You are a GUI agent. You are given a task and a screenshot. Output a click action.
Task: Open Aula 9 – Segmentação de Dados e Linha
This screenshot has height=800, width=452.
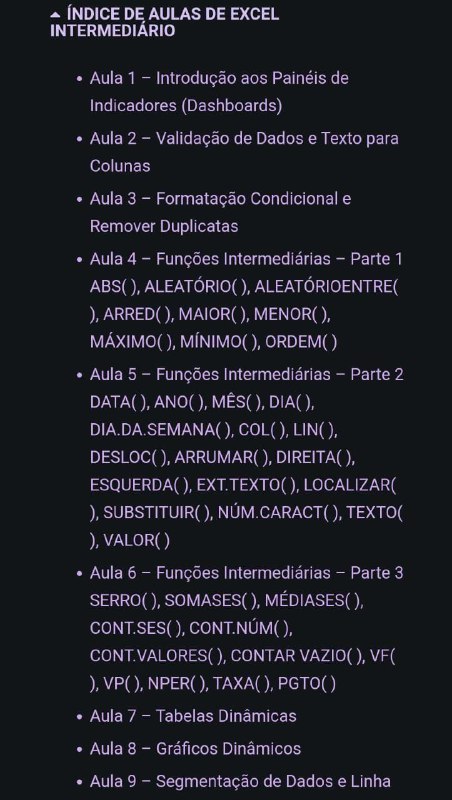point(240,781)
